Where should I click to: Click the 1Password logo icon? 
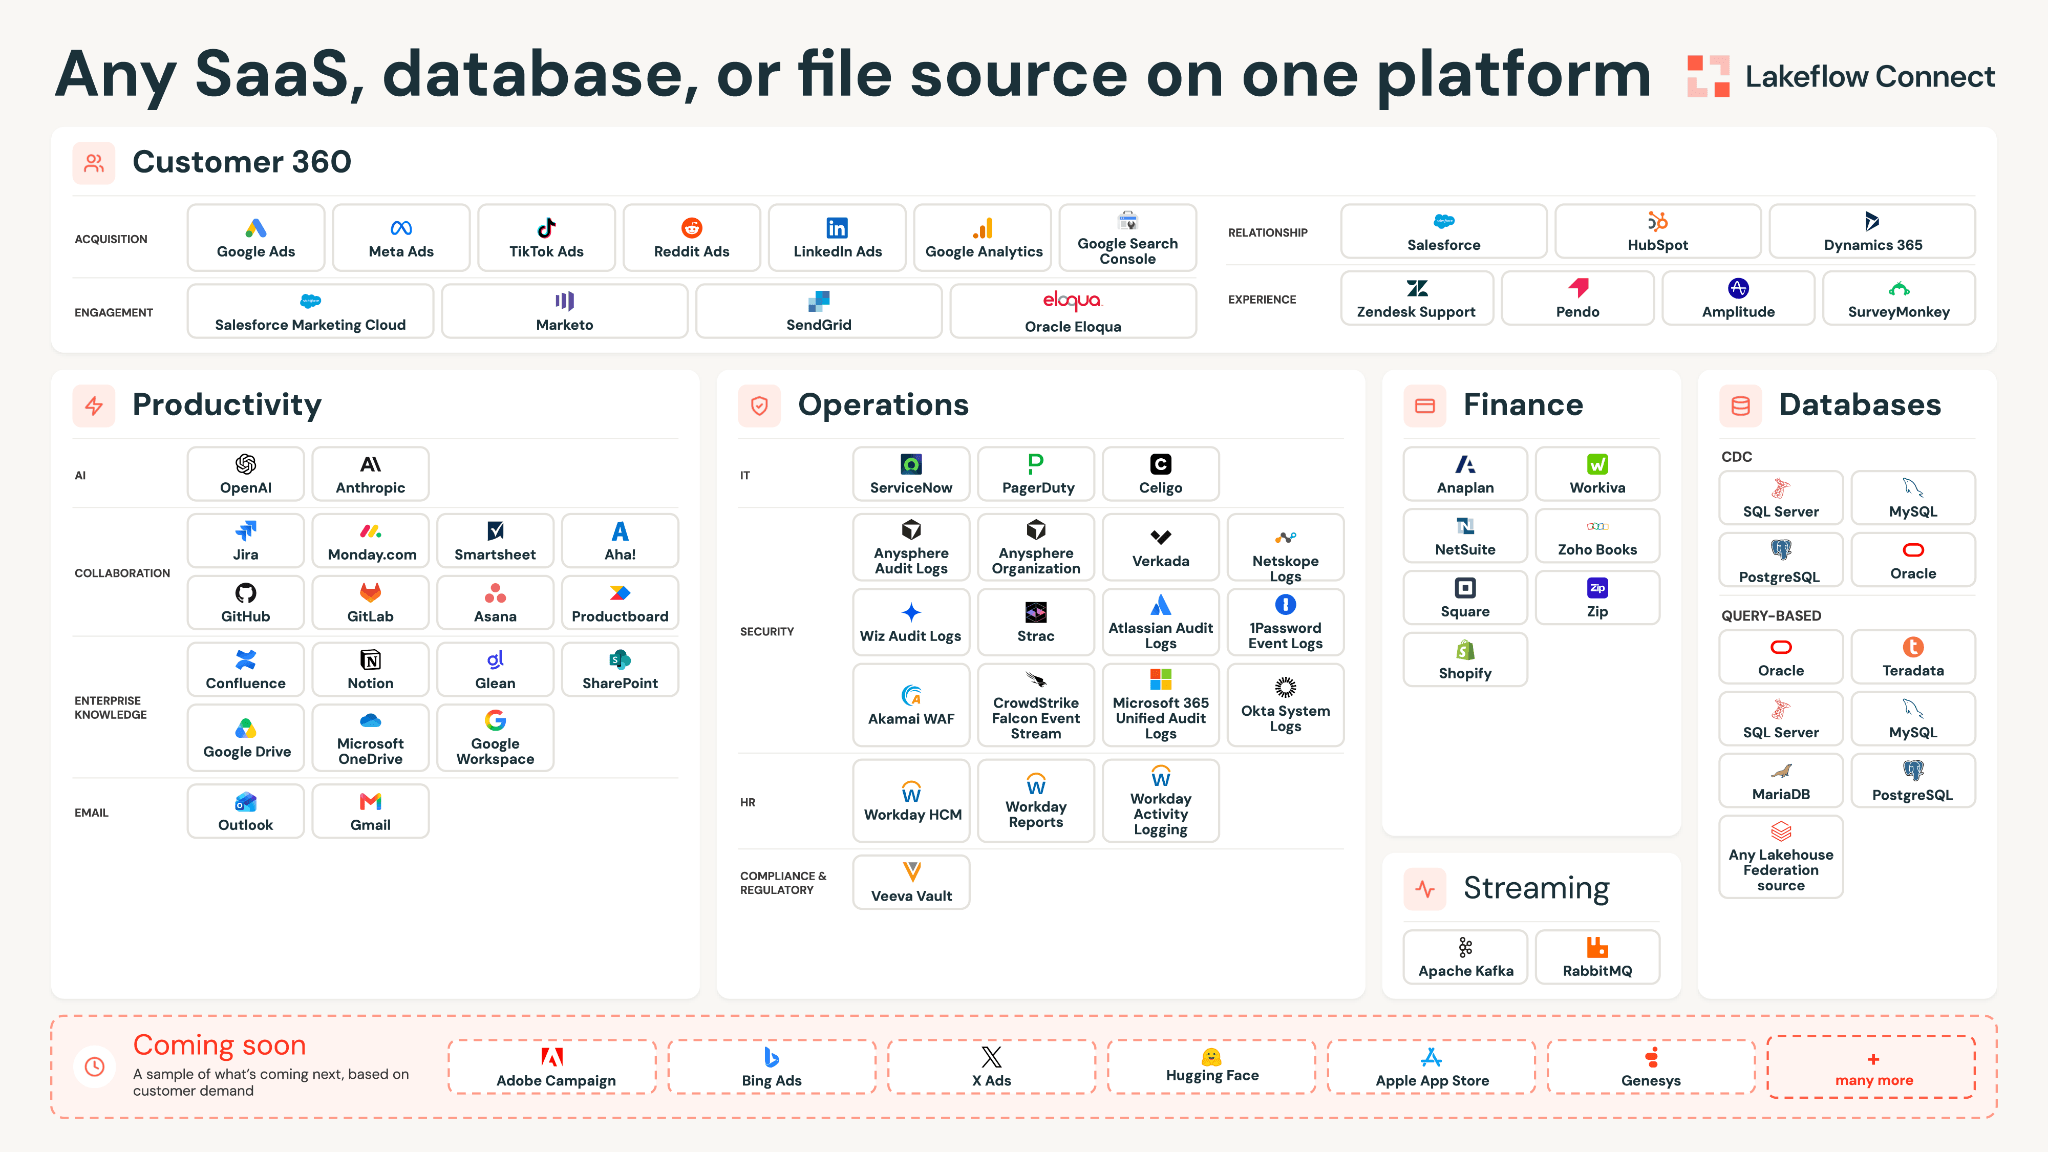(1286, 604)
